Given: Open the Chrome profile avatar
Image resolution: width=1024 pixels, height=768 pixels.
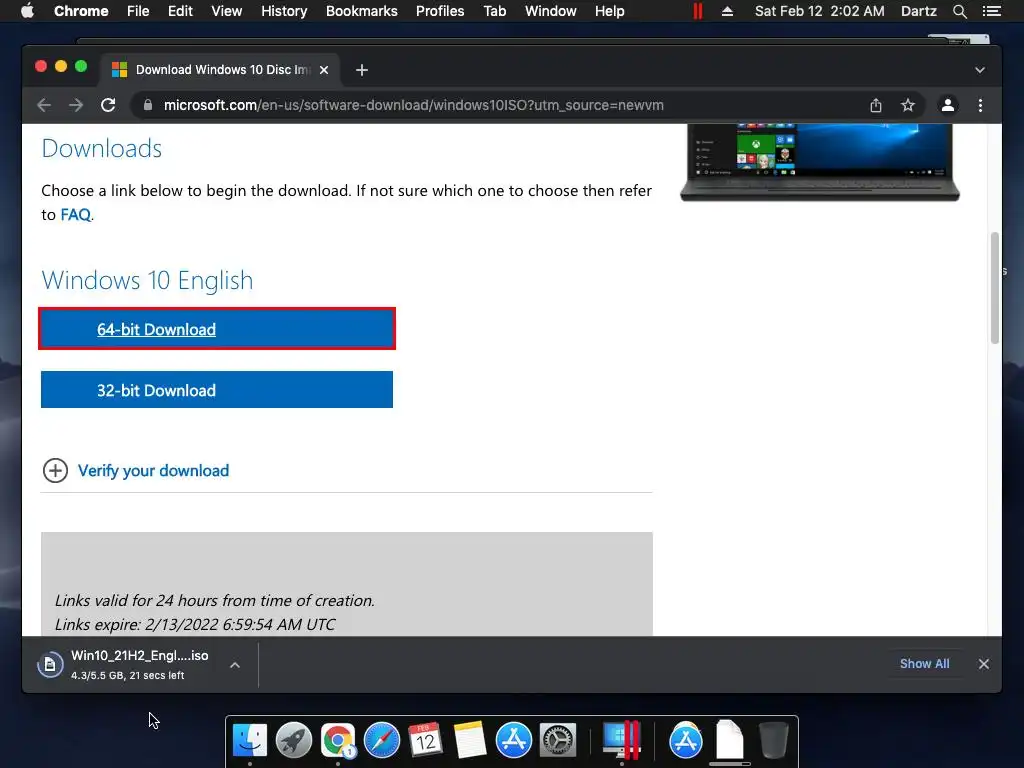Looking at the screenshot, I should pos(948,105).
